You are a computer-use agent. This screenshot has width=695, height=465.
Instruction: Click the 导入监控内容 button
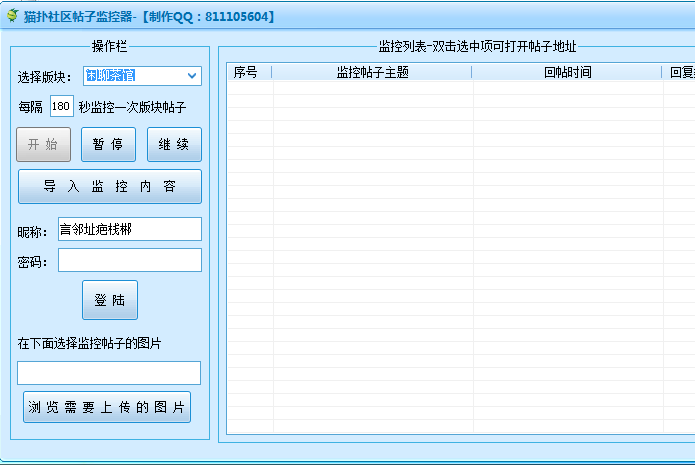coord(109,187)
